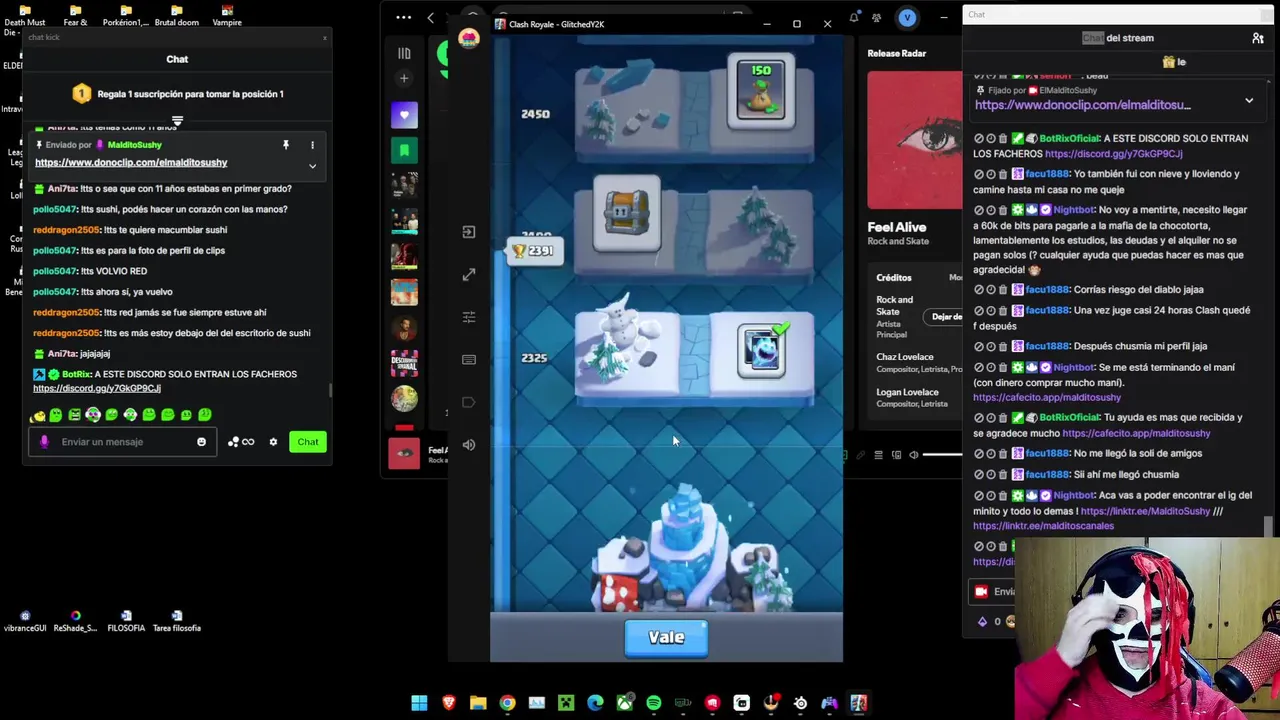Click Kick chat points infinity icon
This screenshot has height=720, width=1280.
coord(248,442)
